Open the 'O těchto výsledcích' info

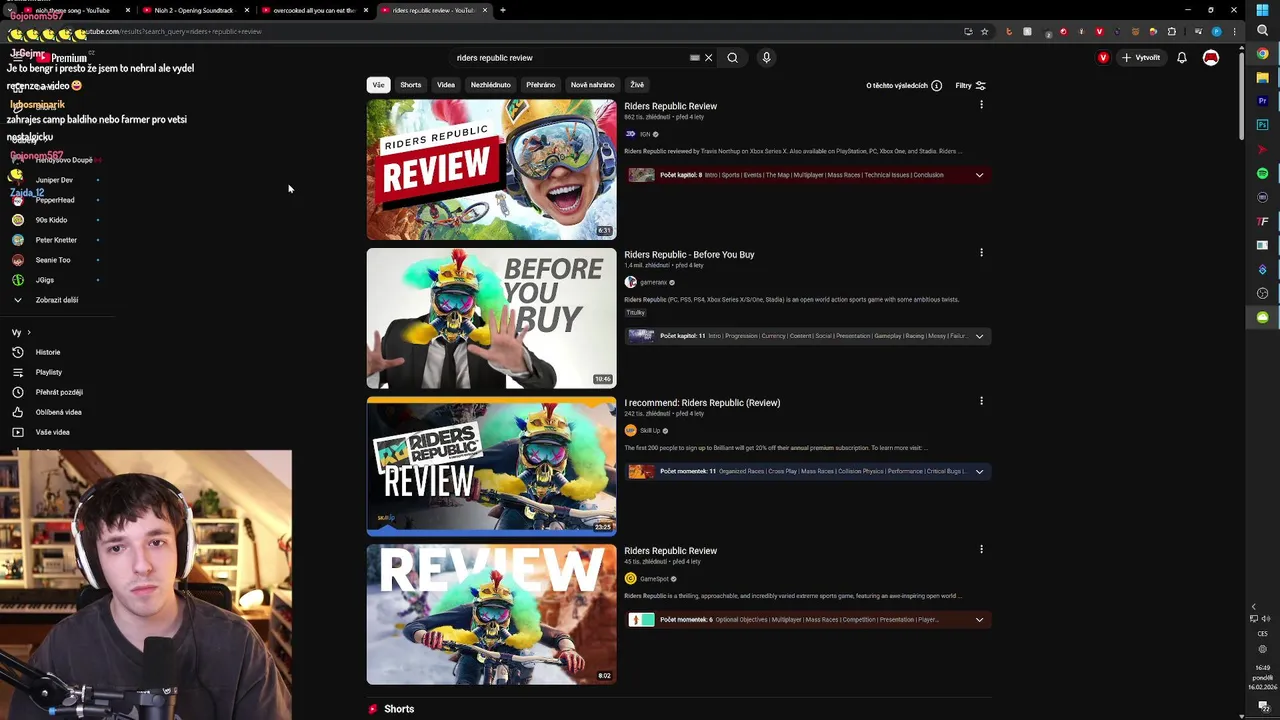904,86
